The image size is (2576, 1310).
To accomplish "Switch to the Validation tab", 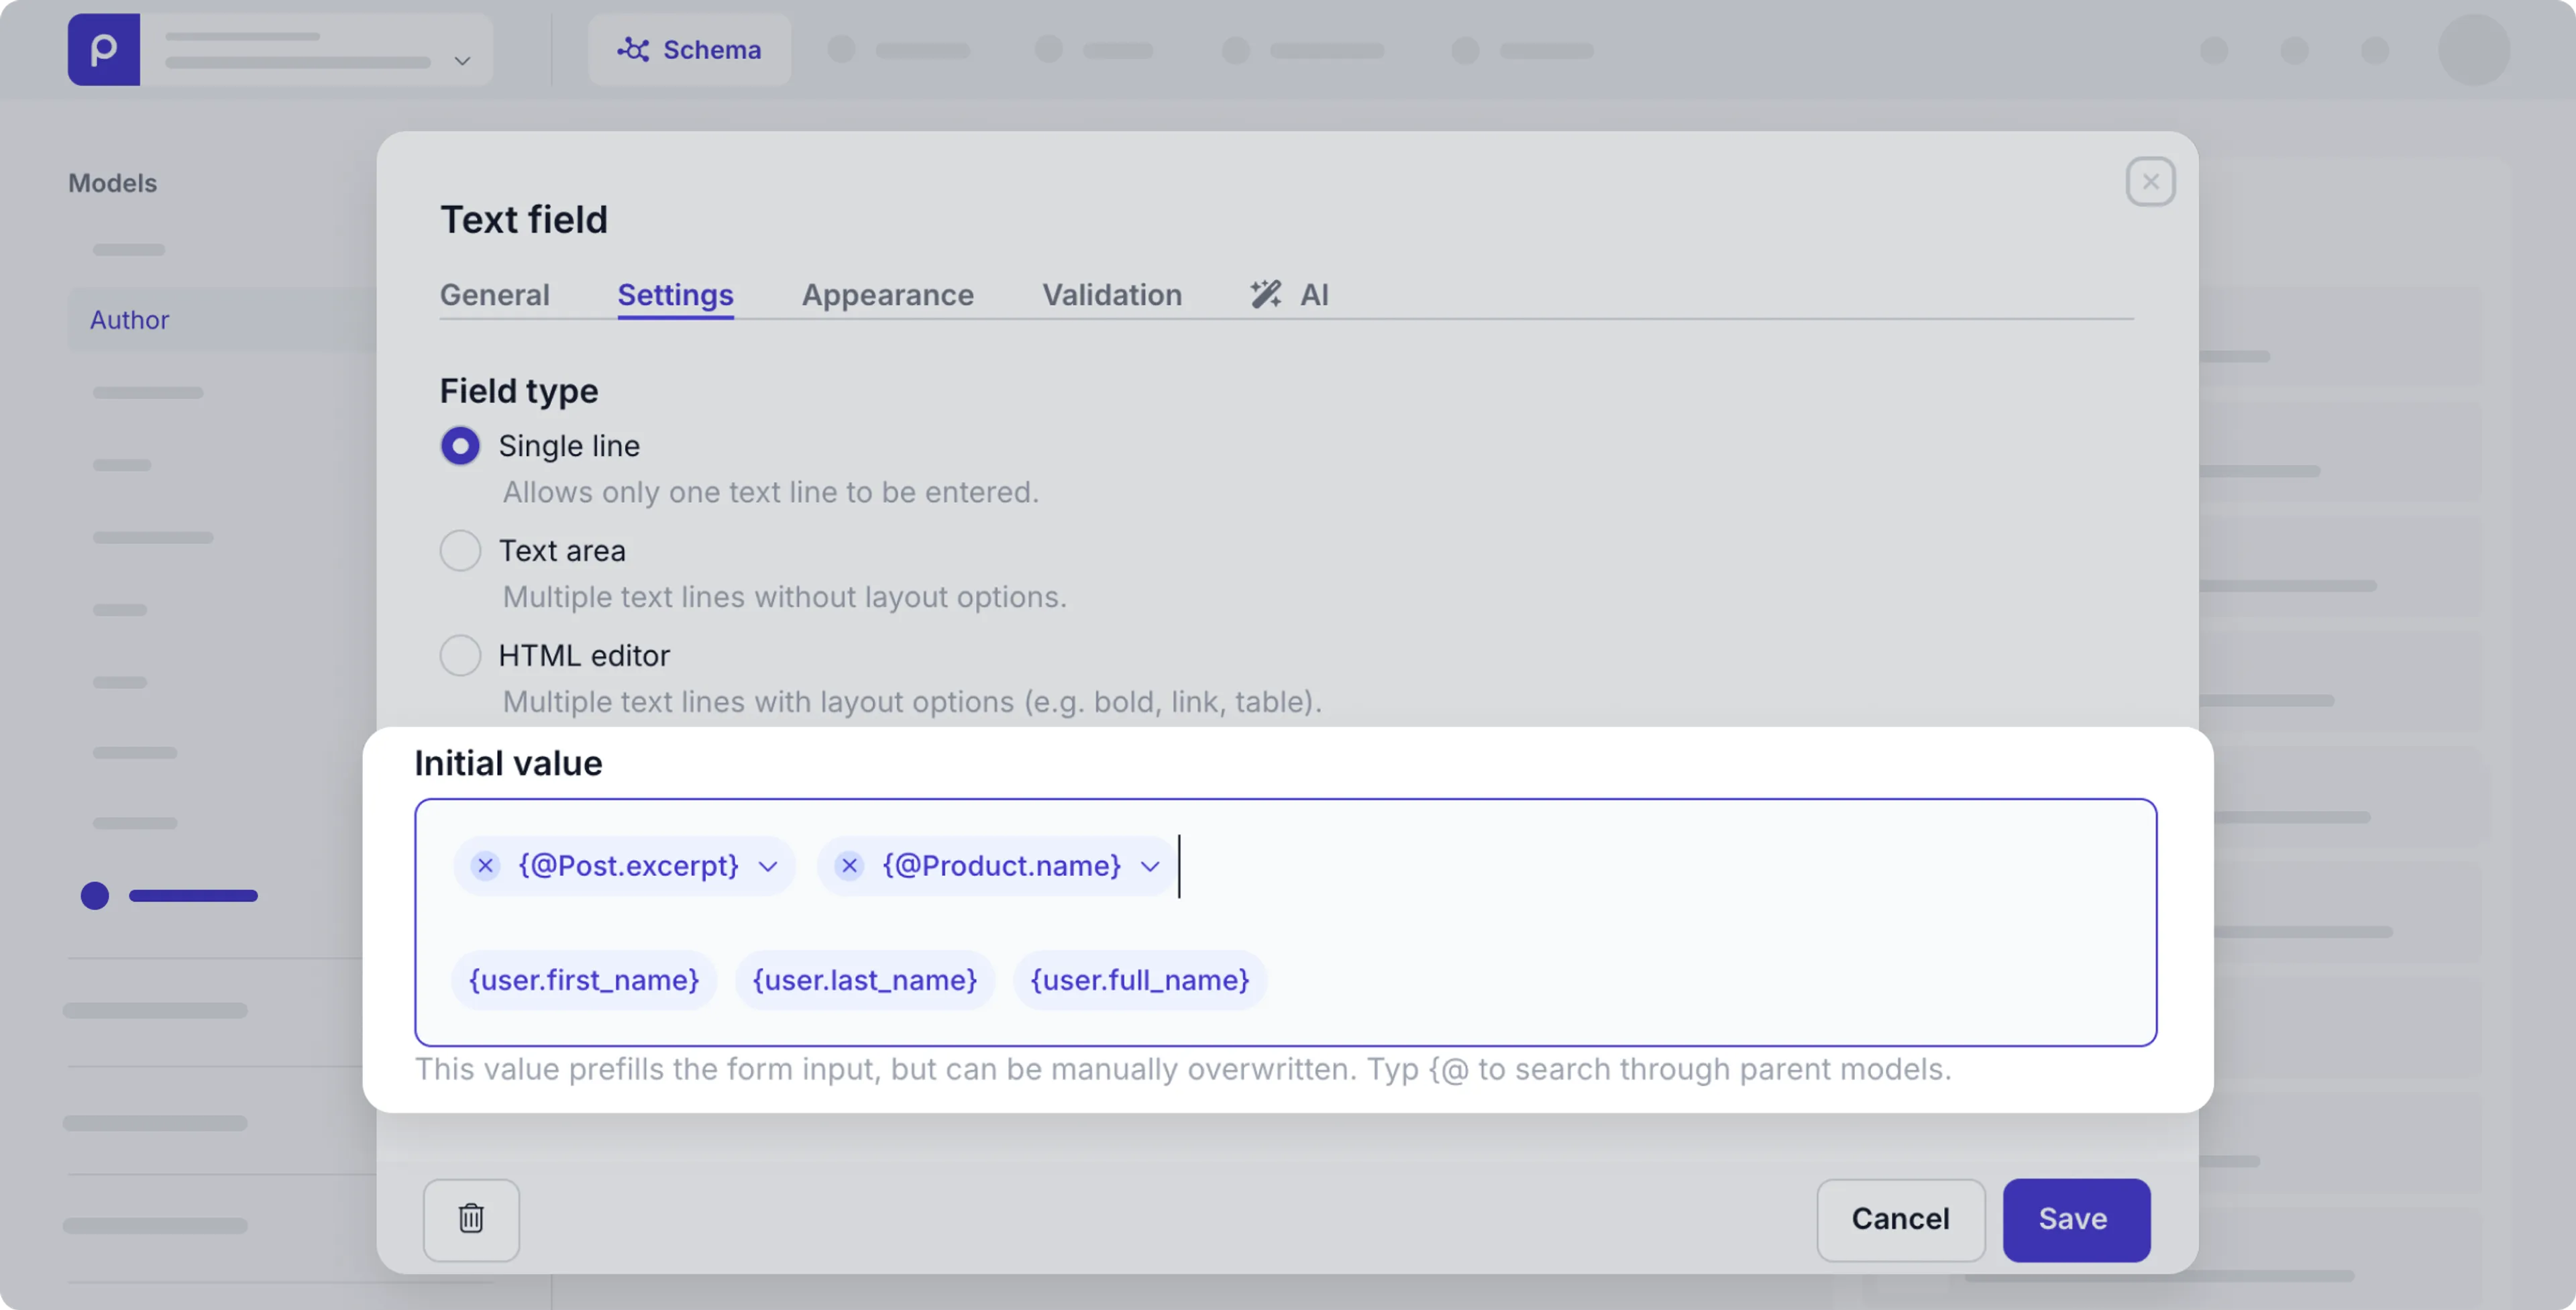I will [x=1112, y=294].
